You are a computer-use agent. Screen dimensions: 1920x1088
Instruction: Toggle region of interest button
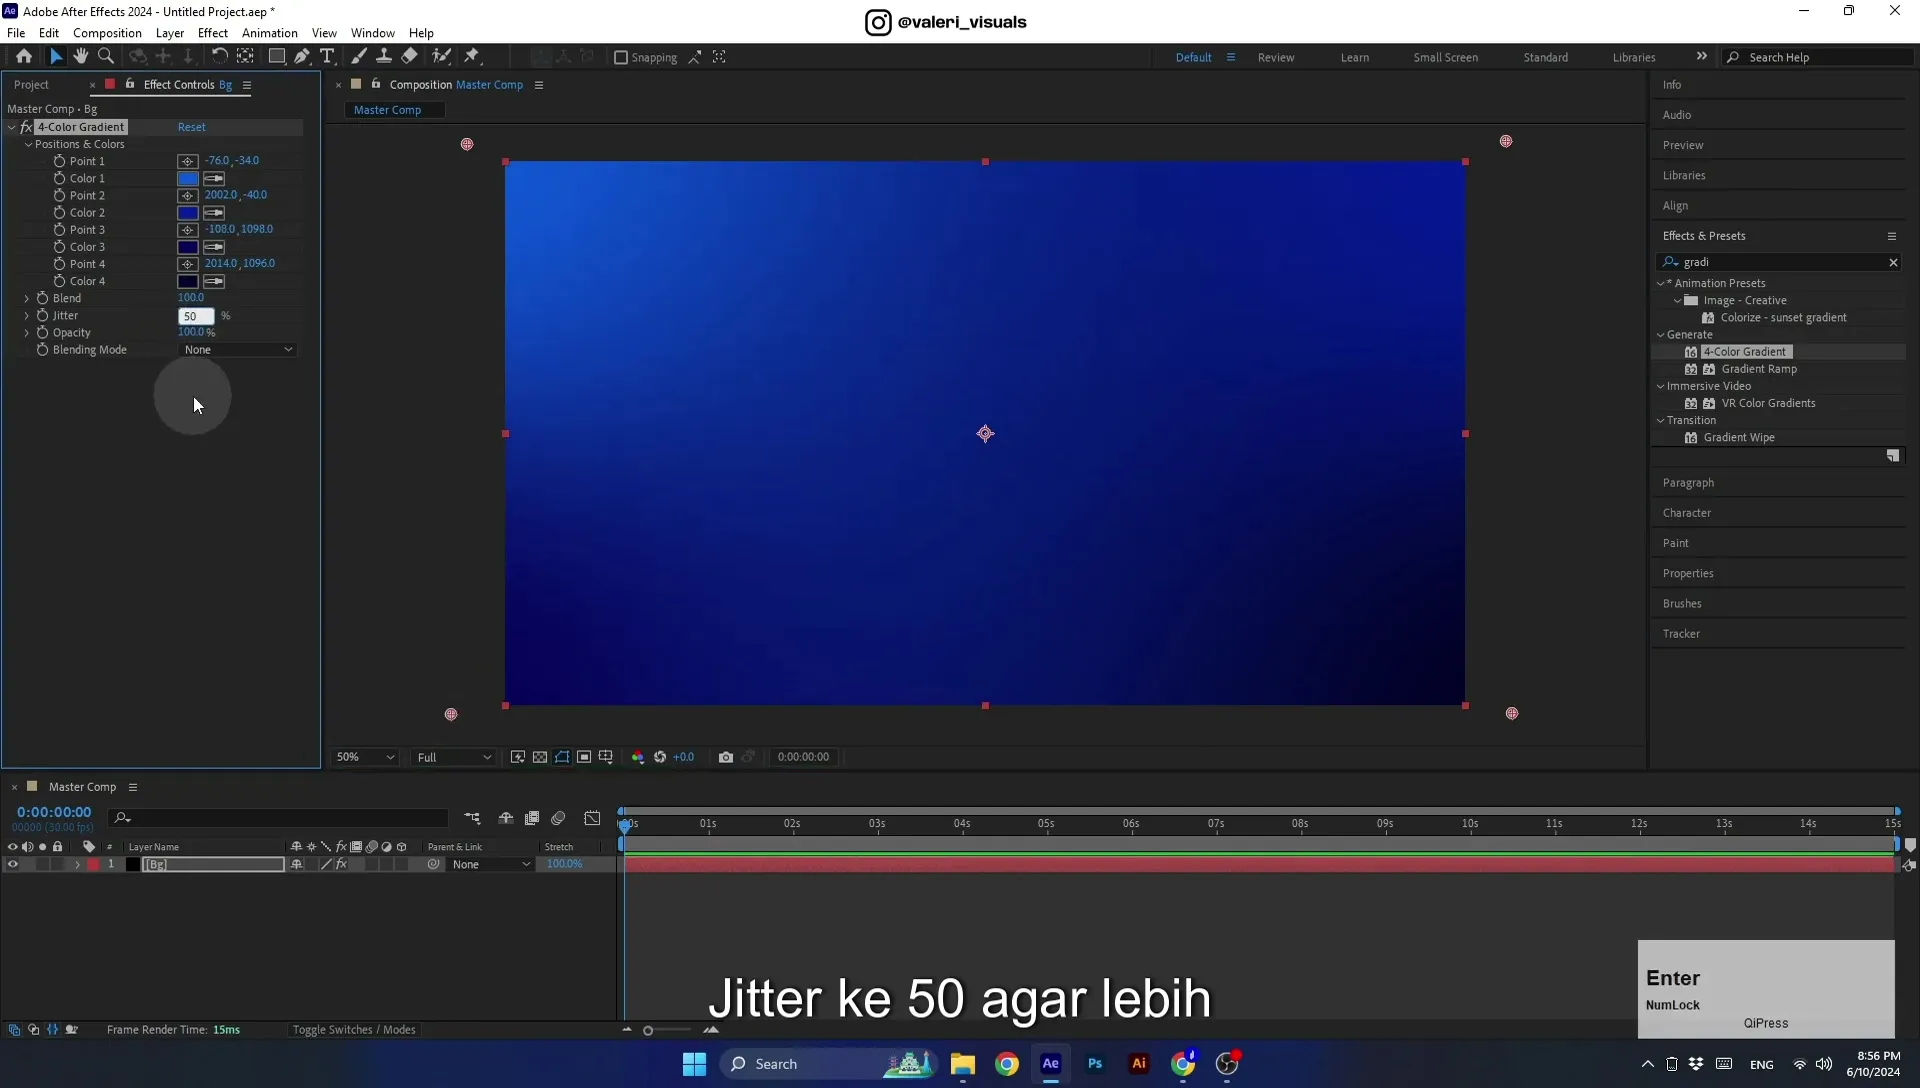pos(584,757)
